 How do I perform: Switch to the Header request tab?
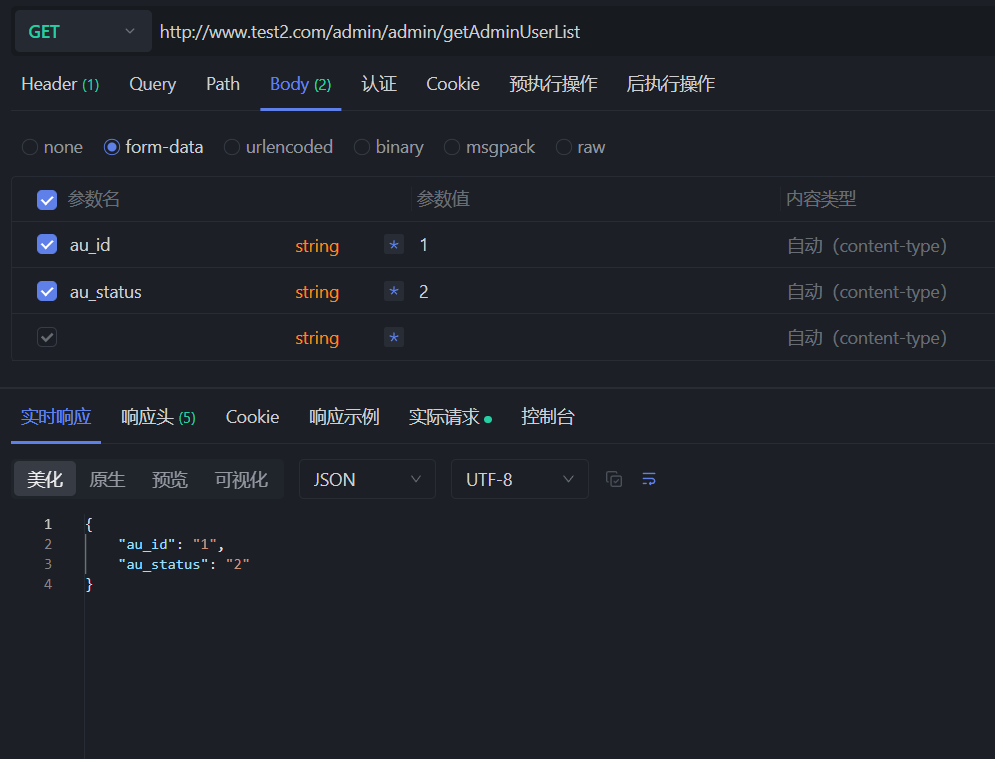(x=60, y=84)
